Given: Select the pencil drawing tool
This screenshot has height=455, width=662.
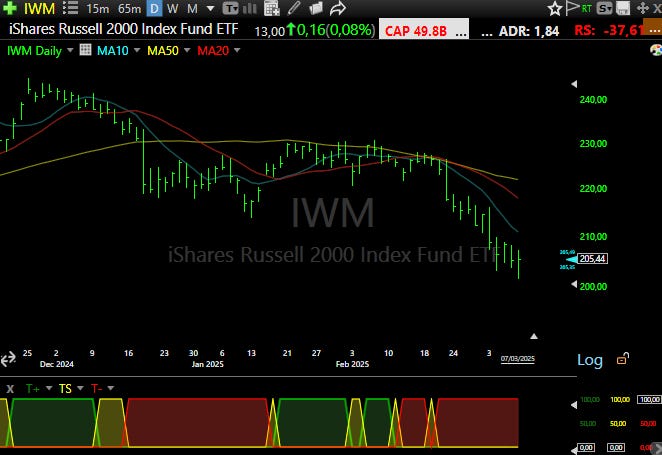Looking at the screenshot, I should coord(294,8).
